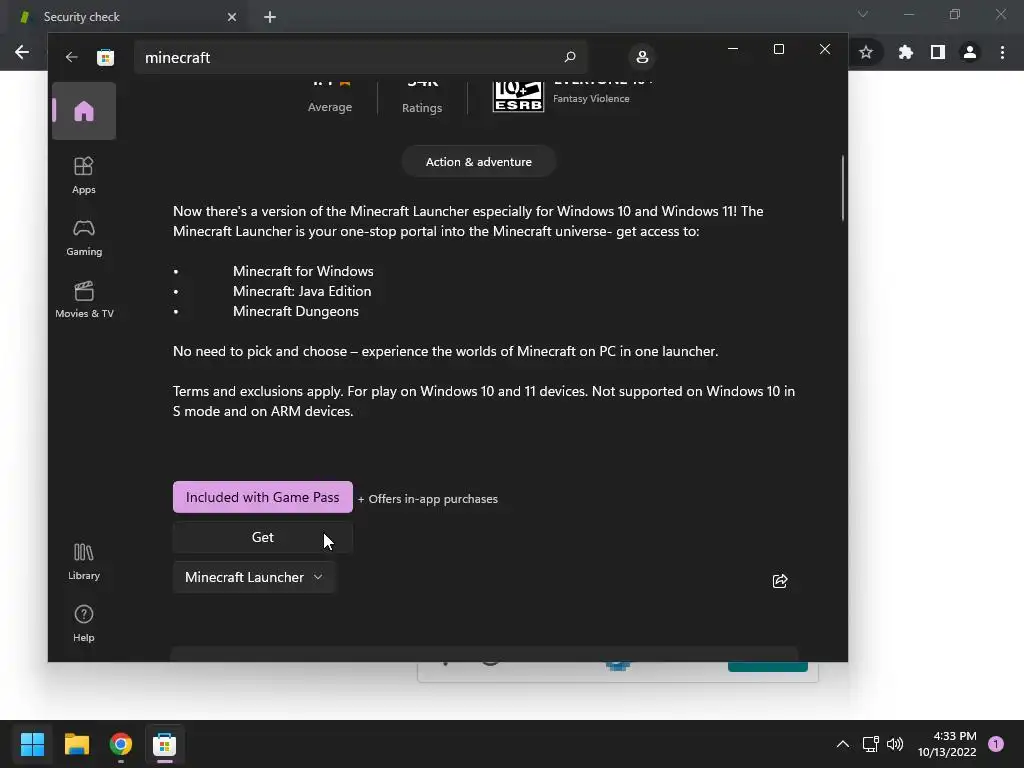Image resolution: width=1024 pixels, height=768 pixels.
Task: Click the ESRB rating badge
Action: coord(518,97)
